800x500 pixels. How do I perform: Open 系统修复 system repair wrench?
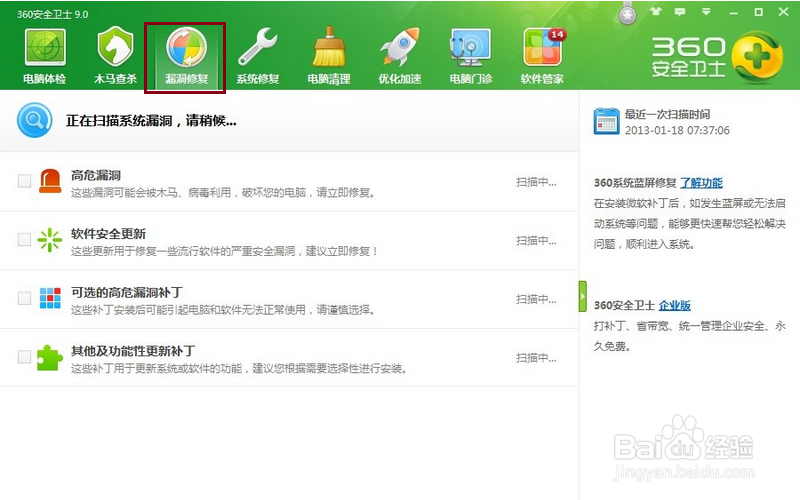click(258, 56)
